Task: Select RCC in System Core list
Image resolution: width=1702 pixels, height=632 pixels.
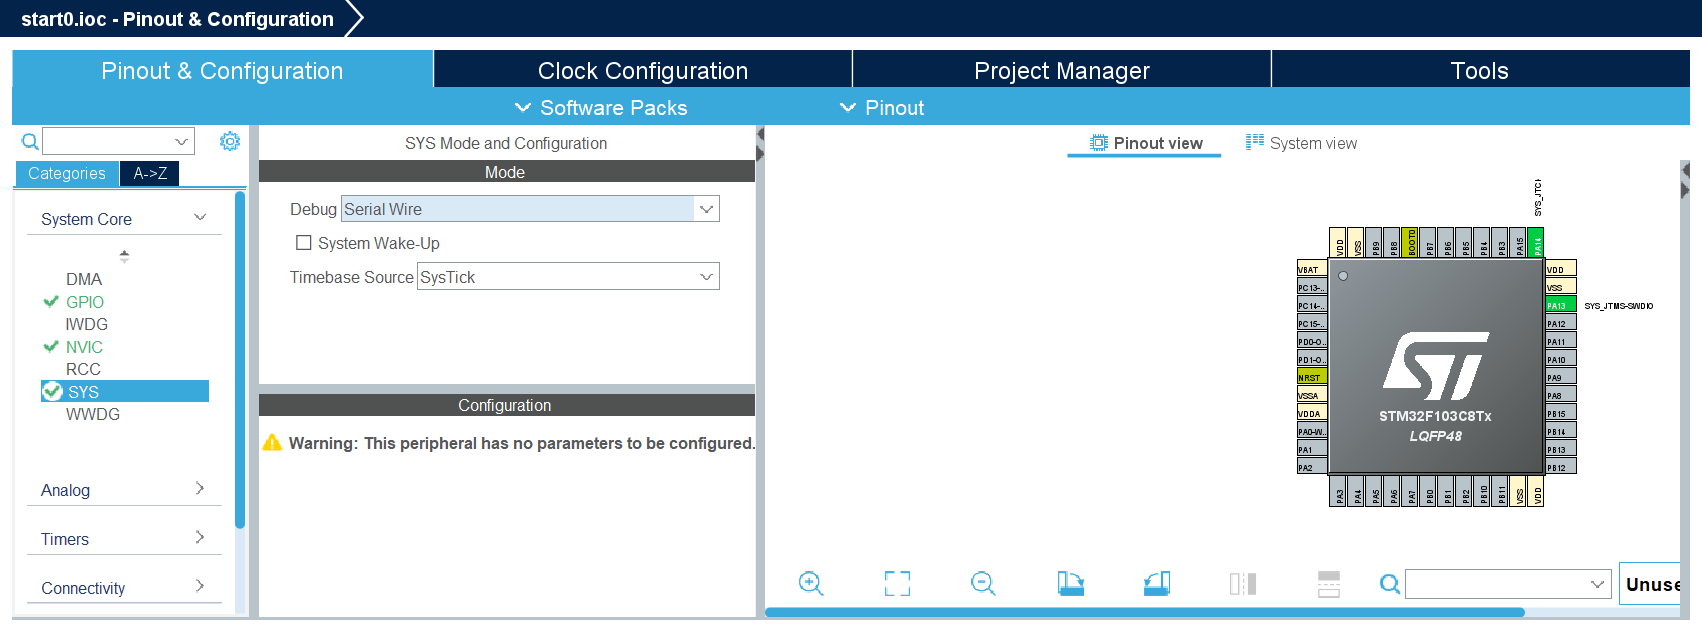Action: (x=83, y=369)
